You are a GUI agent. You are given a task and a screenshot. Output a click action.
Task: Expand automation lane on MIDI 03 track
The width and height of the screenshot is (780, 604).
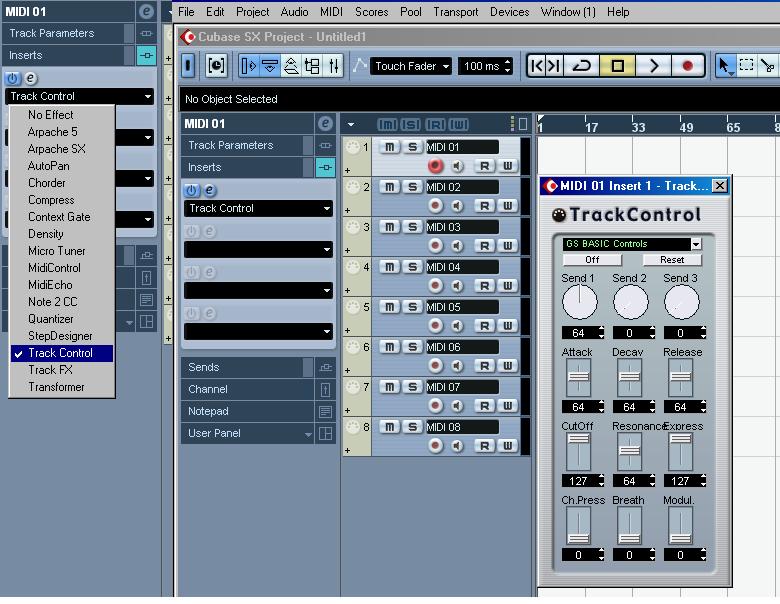tap(347, 250)
